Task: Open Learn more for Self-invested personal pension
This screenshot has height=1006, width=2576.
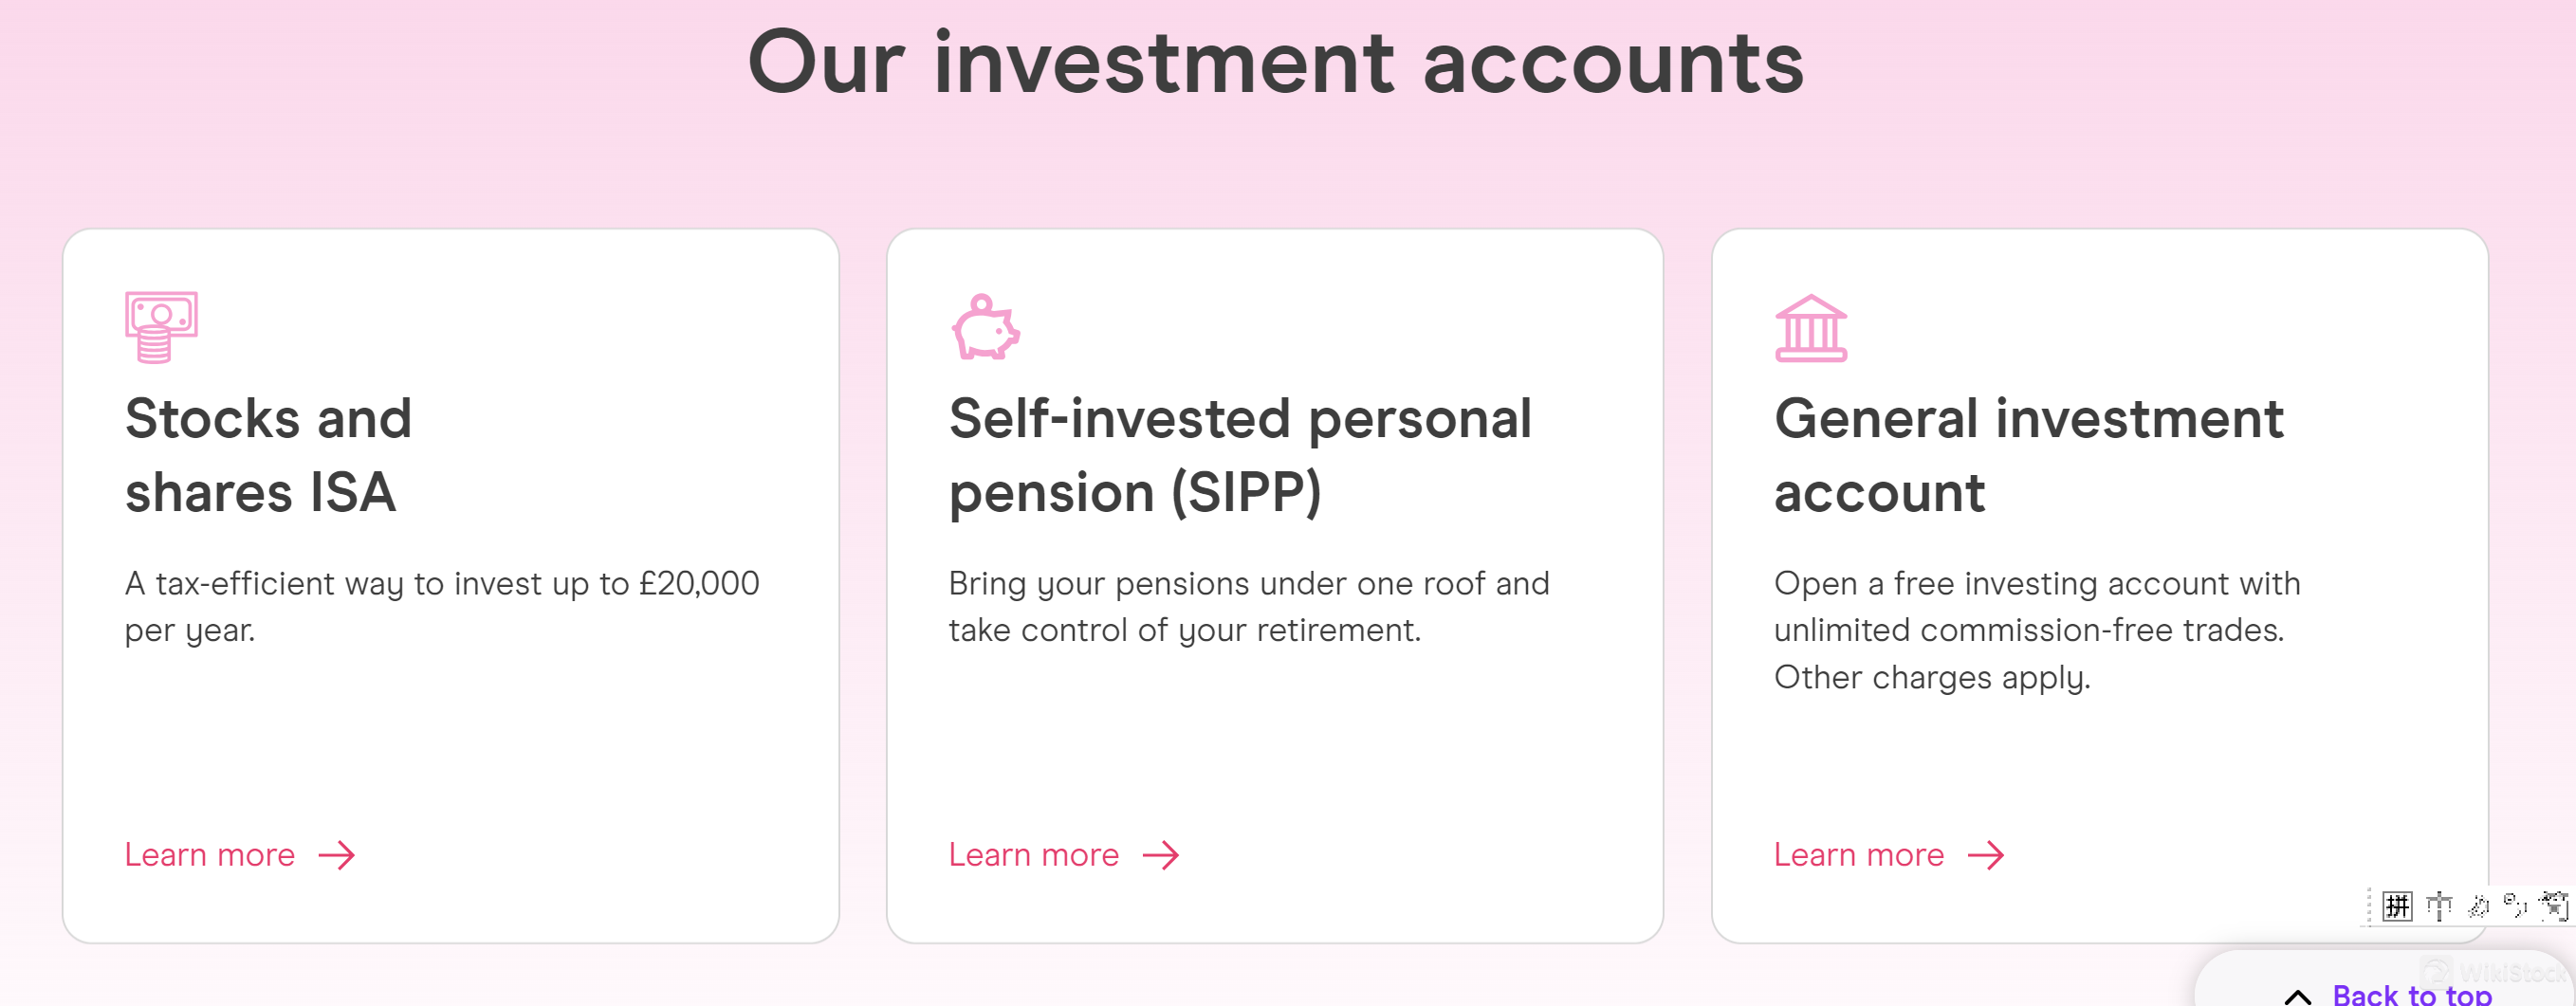Action: pyautogui.click(x=1034, y=855)
